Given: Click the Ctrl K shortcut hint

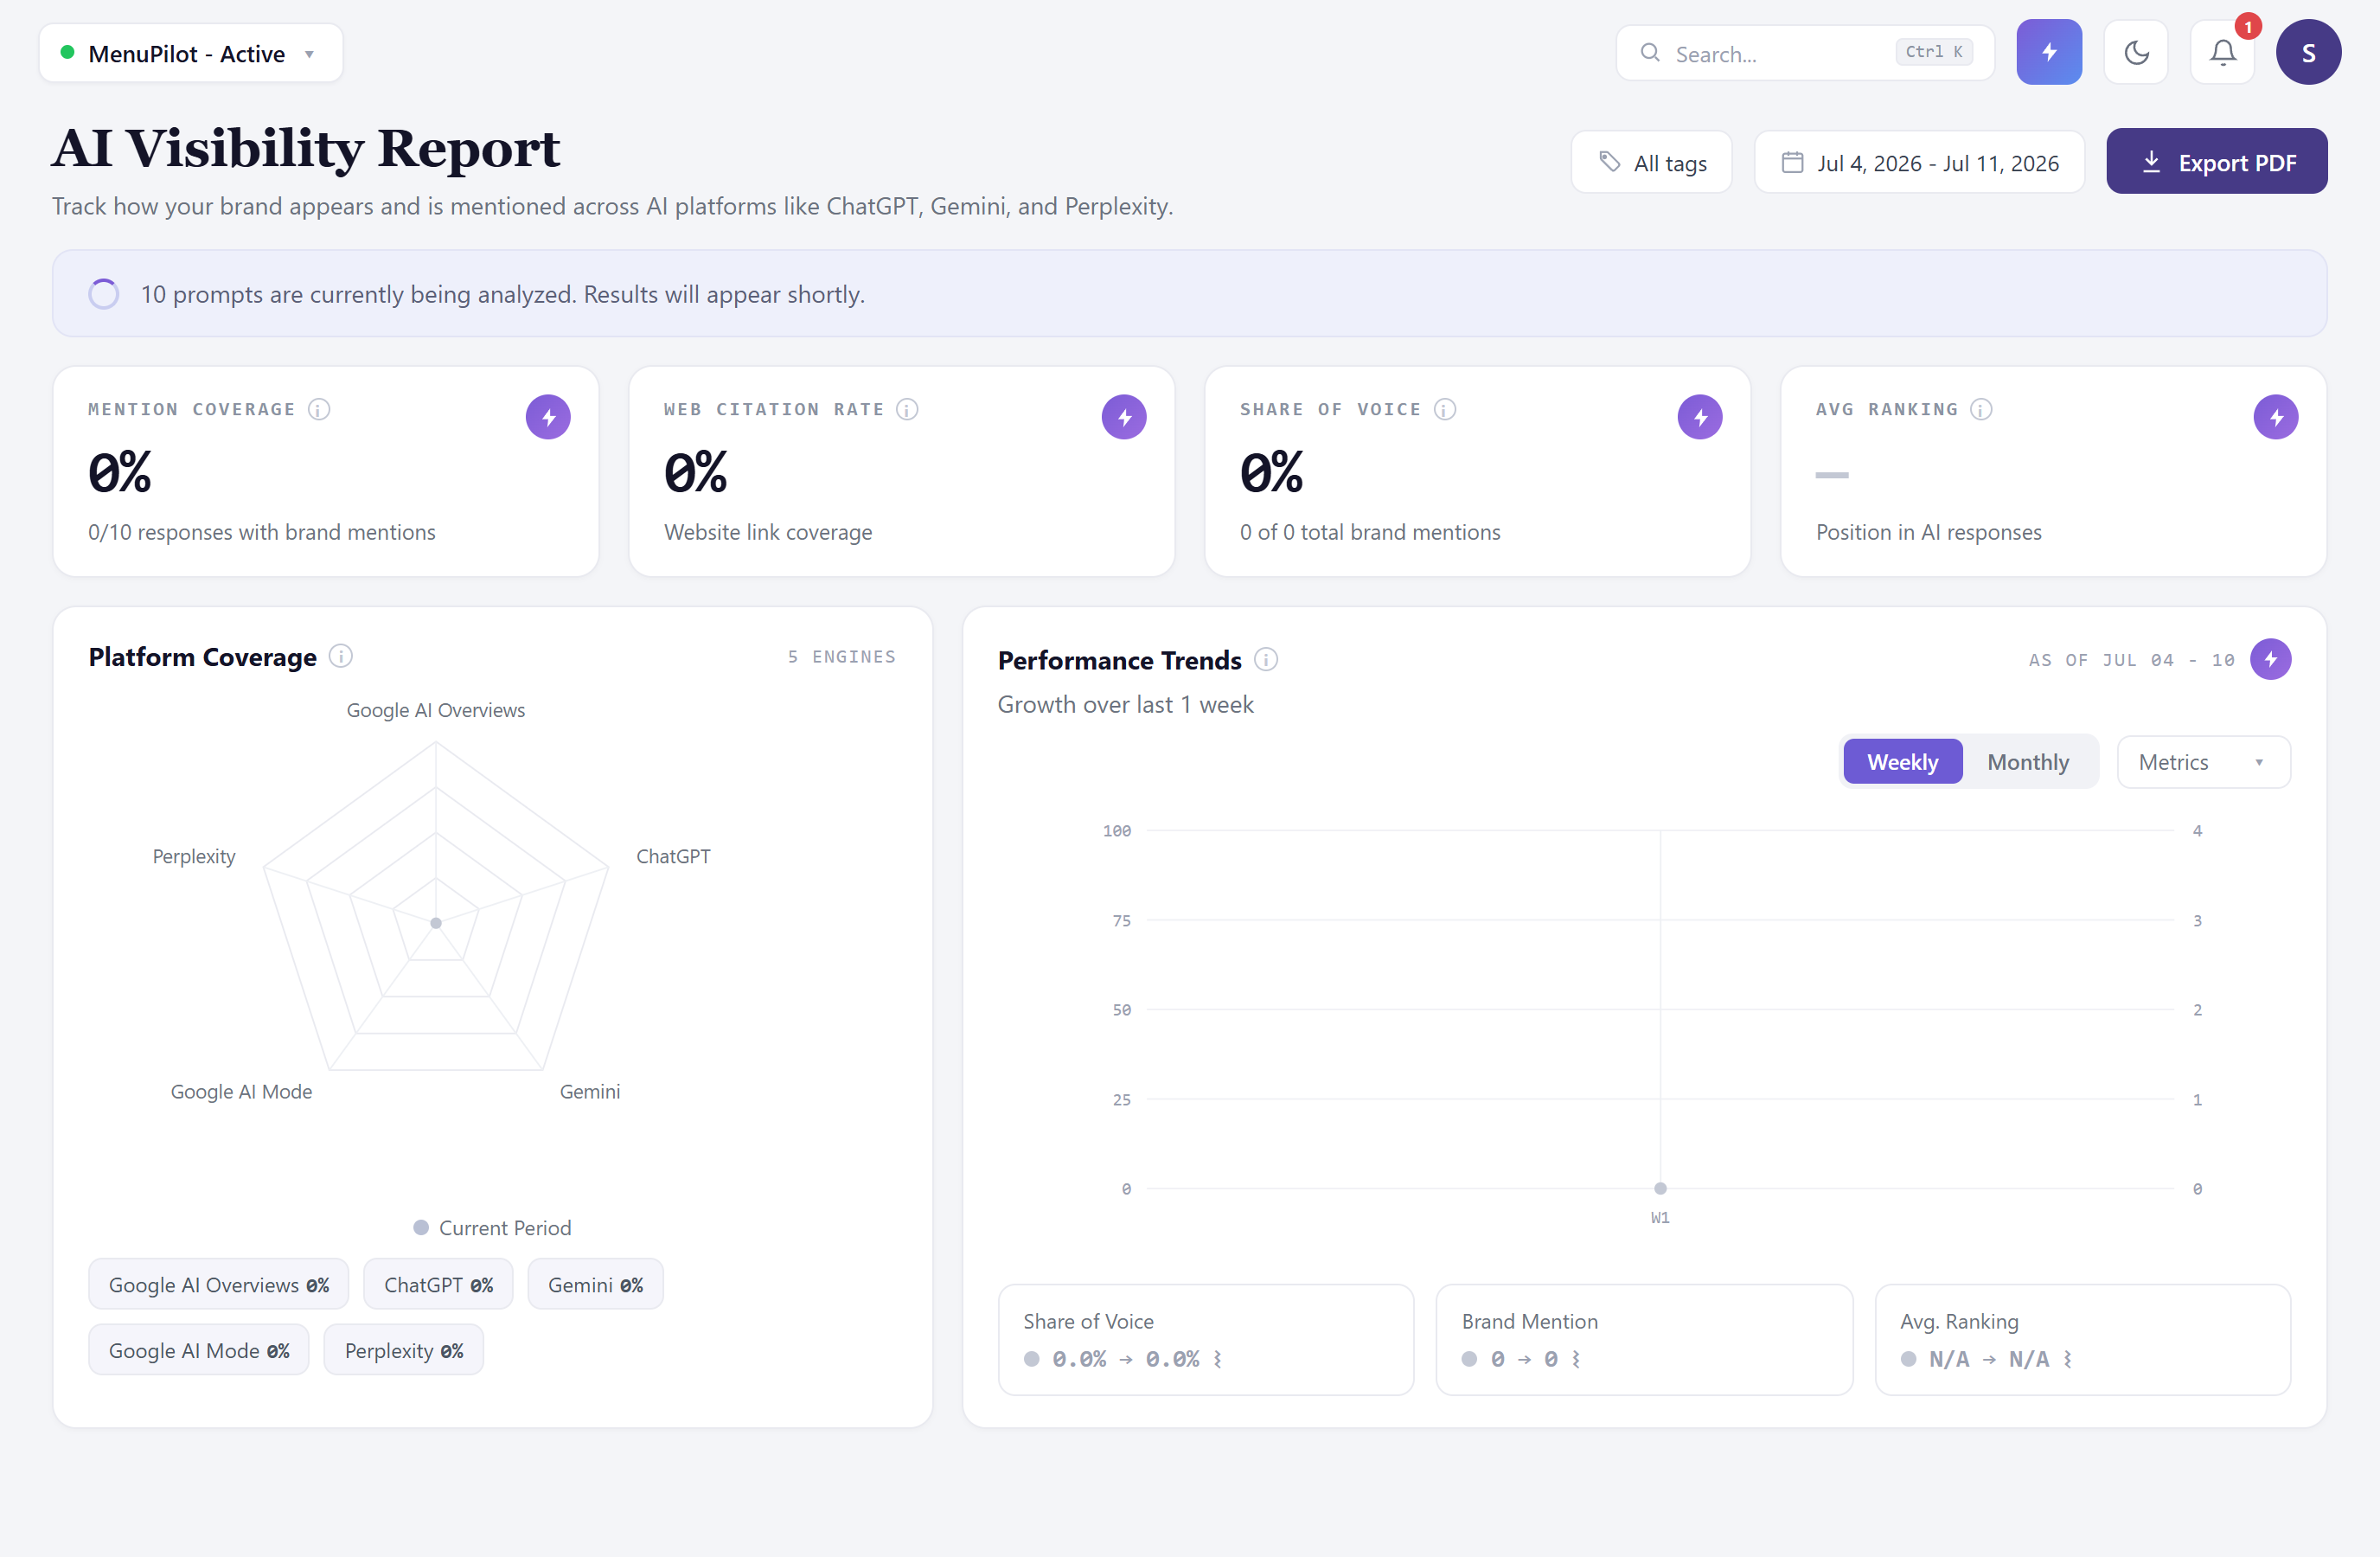Looking at the screenshot, I should [1934, 52].
